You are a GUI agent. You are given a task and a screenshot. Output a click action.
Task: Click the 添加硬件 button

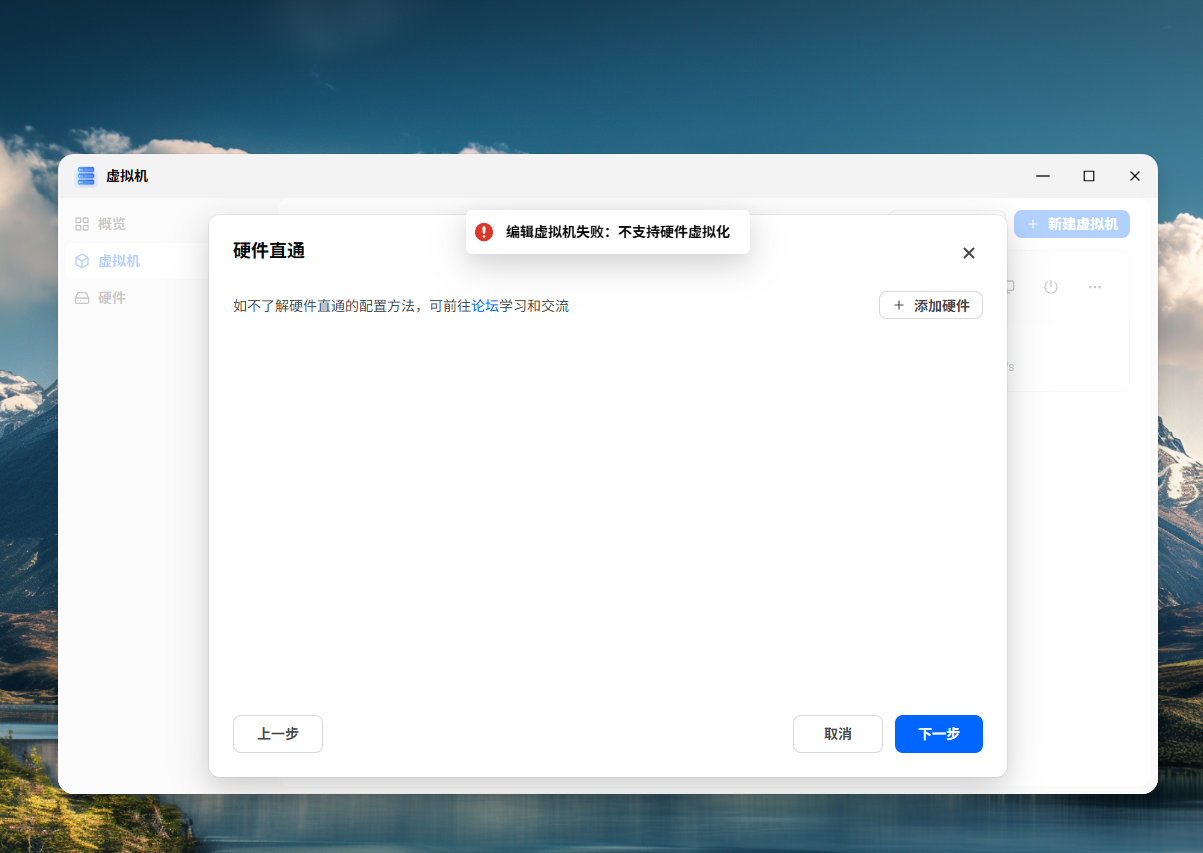tap(931, 305)
